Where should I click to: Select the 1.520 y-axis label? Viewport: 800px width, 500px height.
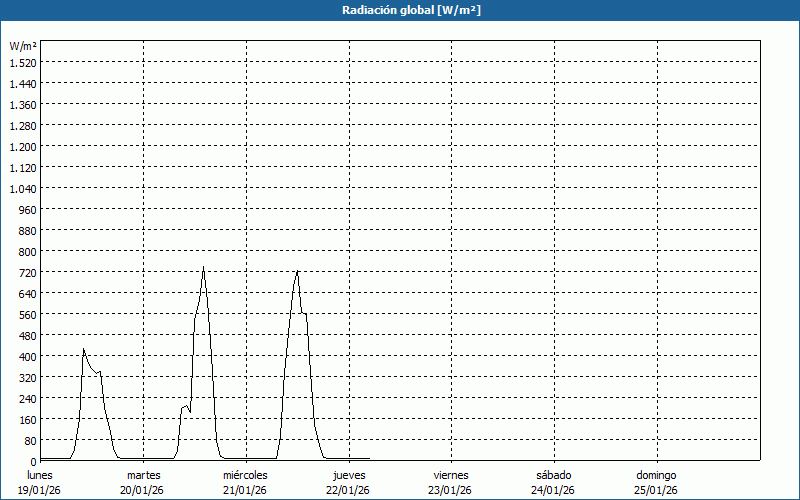coord(22,62)
